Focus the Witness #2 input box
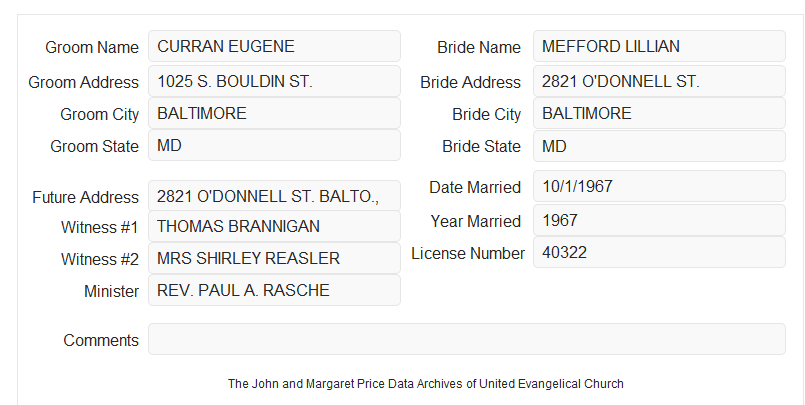Image resolution: width=805 pixels, height=405 pixels. pos(274,258)
